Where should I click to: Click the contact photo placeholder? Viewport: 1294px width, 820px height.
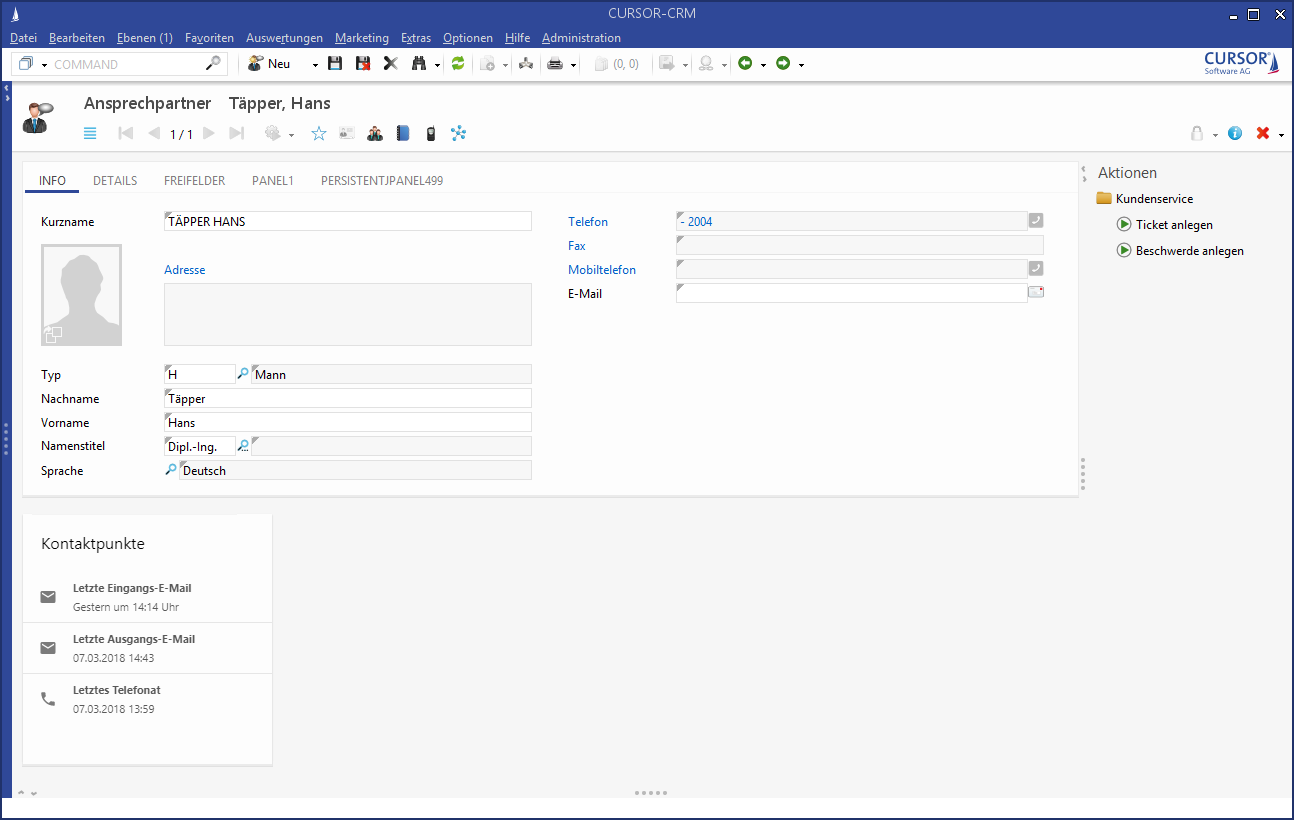81,295
